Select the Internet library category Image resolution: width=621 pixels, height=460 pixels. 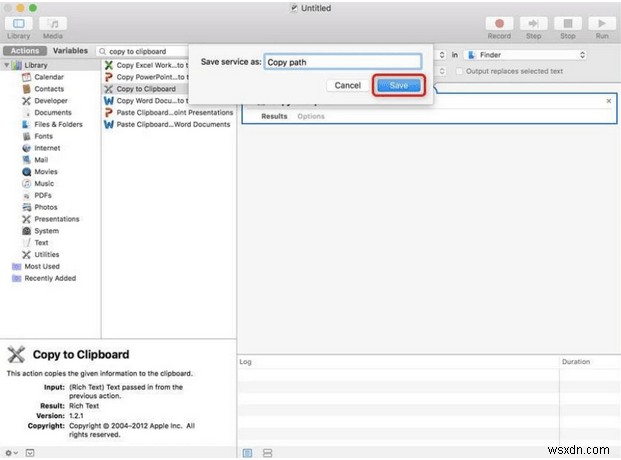(x=47, y=148)
